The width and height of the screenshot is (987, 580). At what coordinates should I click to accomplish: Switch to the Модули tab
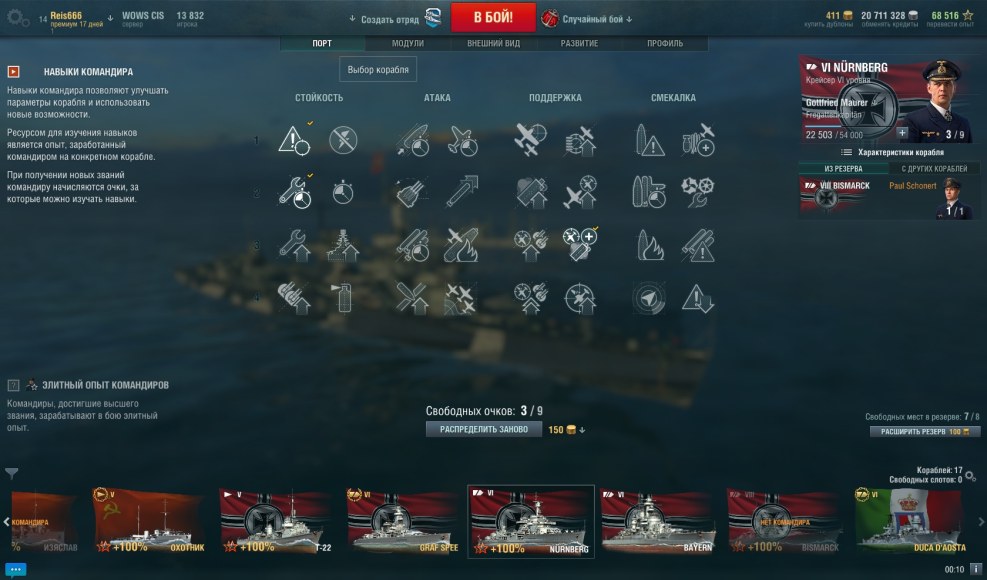[x=407, y=43]
